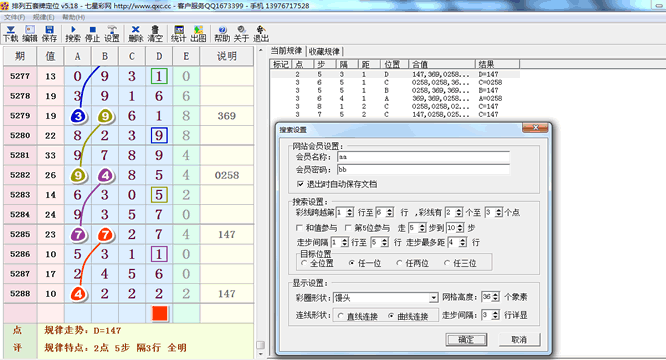The image size is (666, 360).
Task: Select the 任两位 radio button
Action: pyautogui.click(x=399, y=263)
